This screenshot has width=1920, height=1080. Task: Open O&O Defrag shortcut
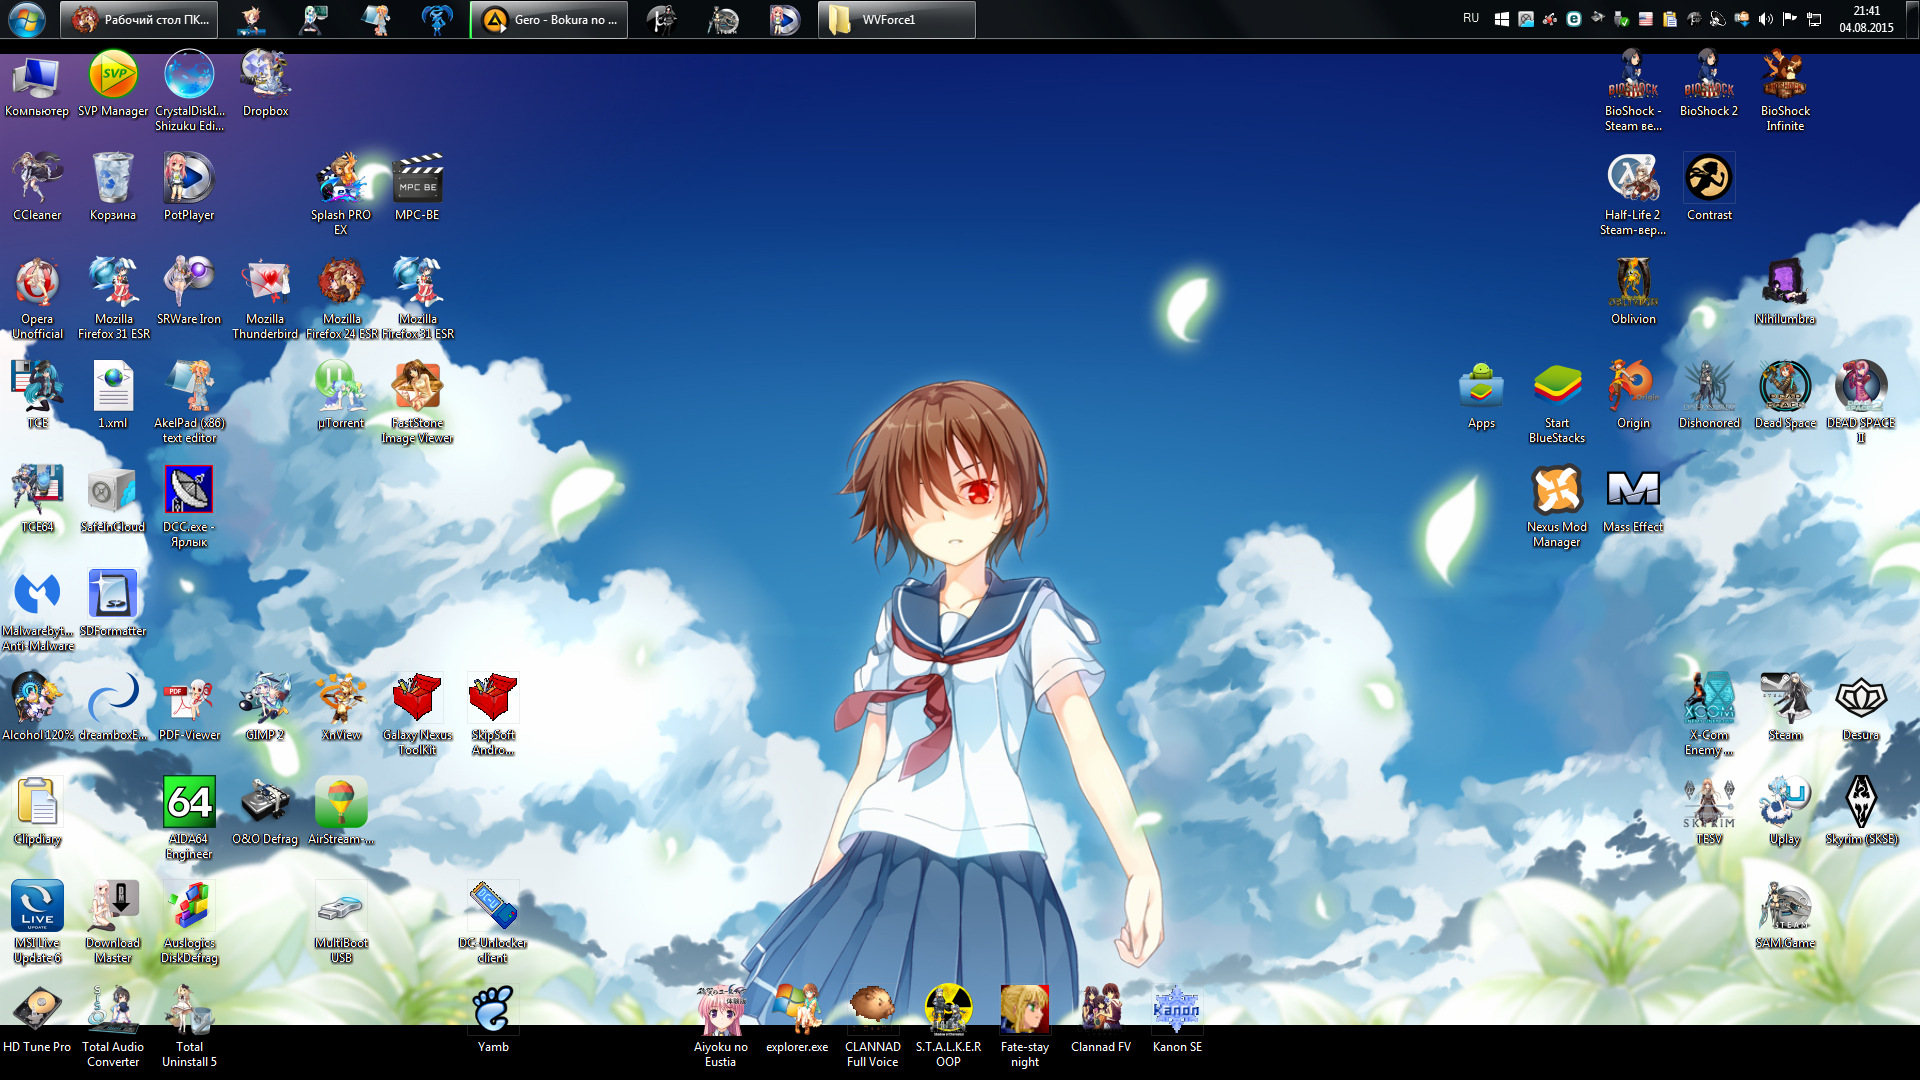tap(265, 812)
